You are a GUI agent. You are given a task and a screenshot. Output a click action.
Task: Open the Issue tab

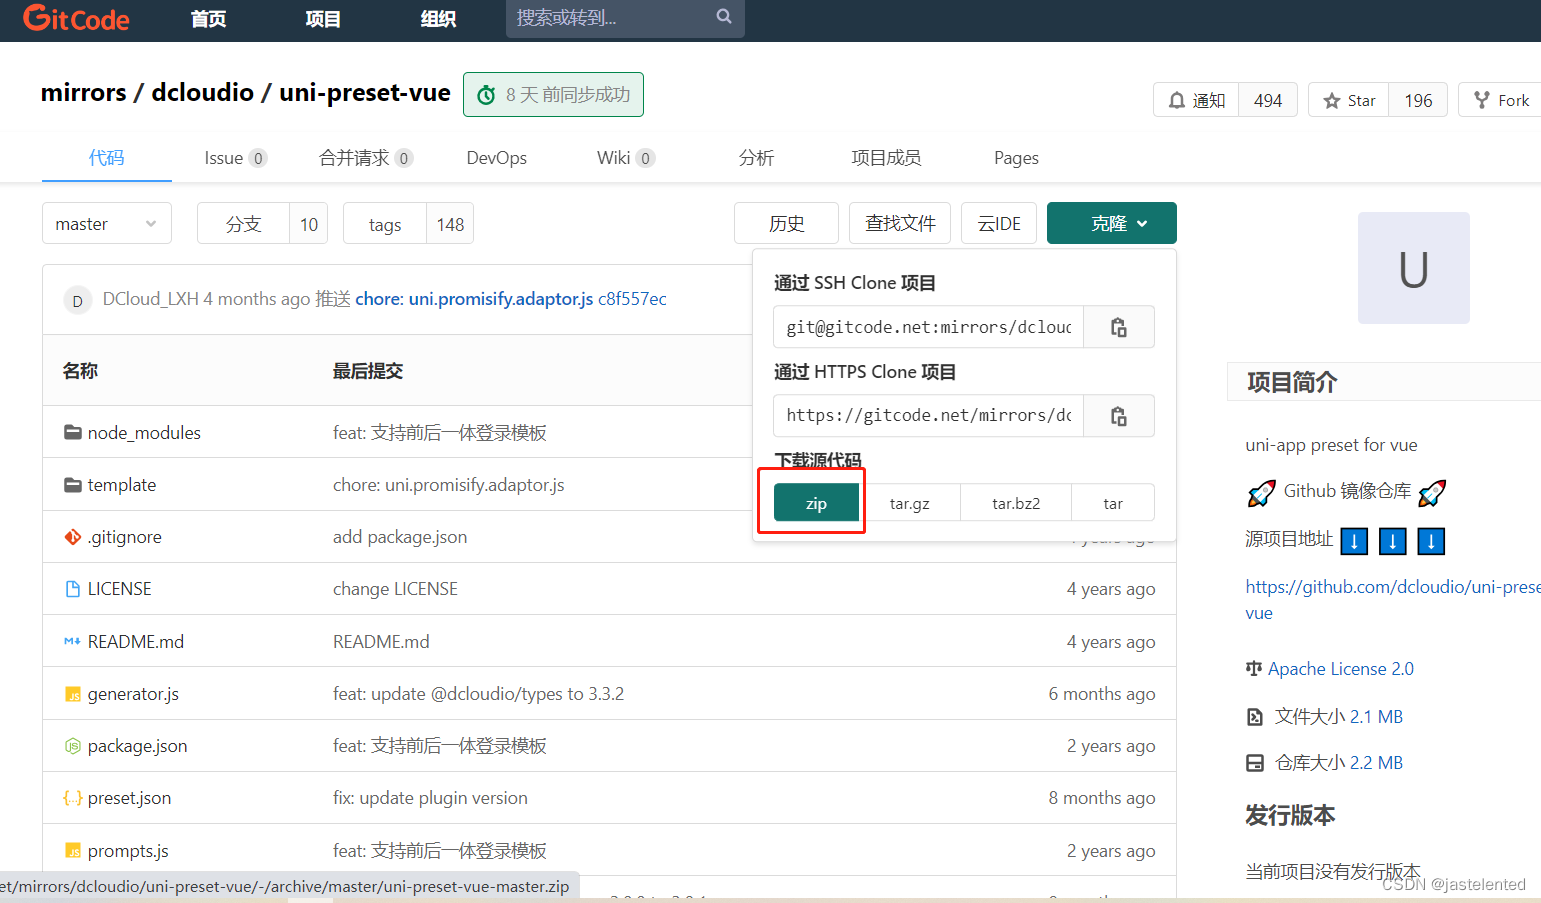235,158
